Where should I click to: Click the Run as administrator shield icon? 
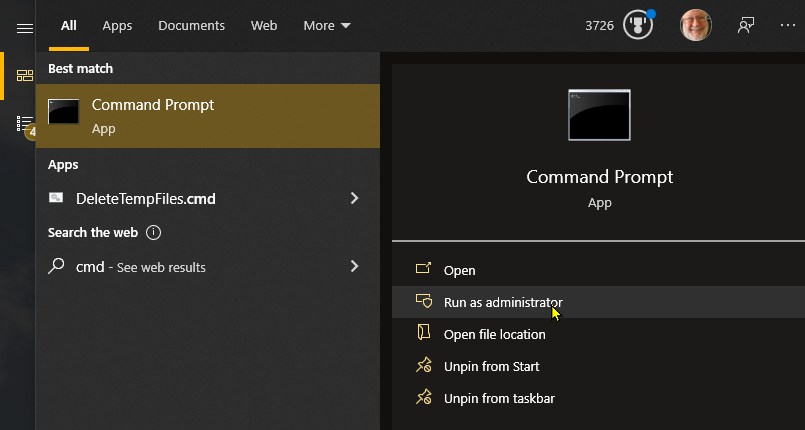[424, 301]
